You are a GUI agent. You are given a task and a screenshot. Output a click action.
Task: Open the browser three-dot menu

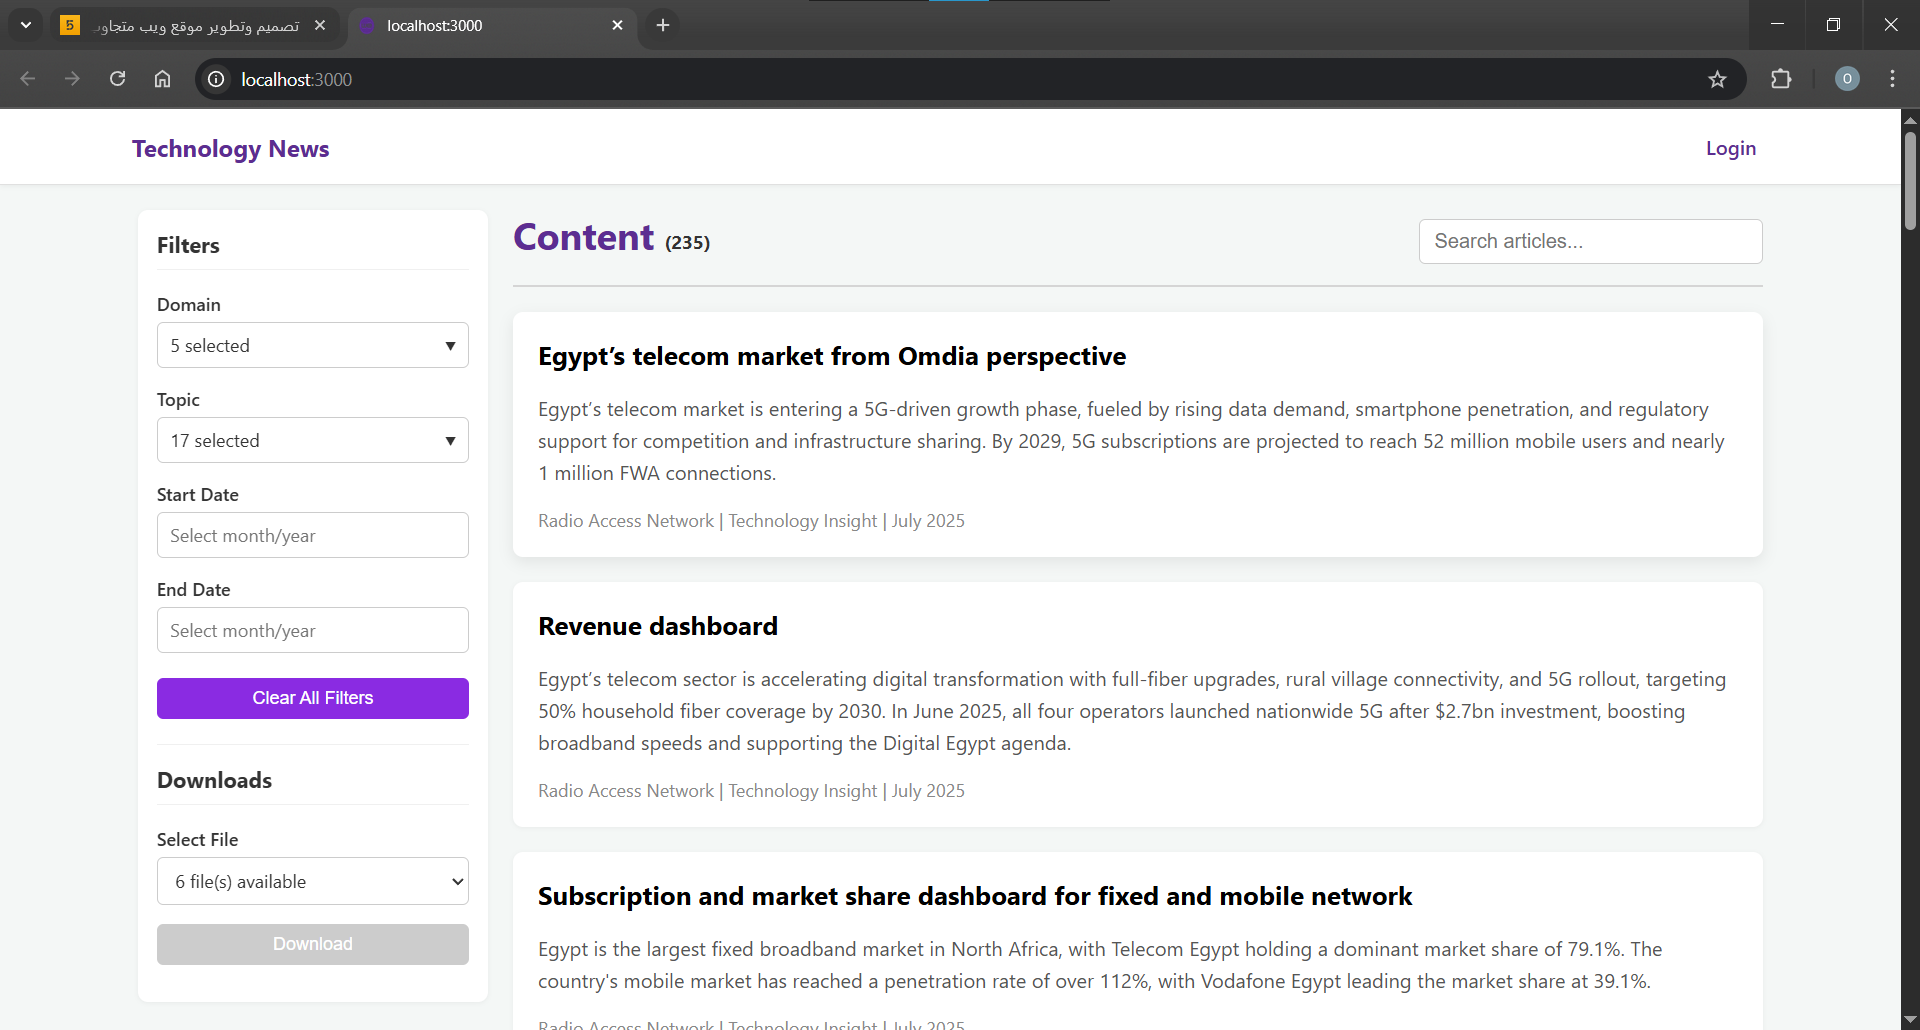[1892, 79]
